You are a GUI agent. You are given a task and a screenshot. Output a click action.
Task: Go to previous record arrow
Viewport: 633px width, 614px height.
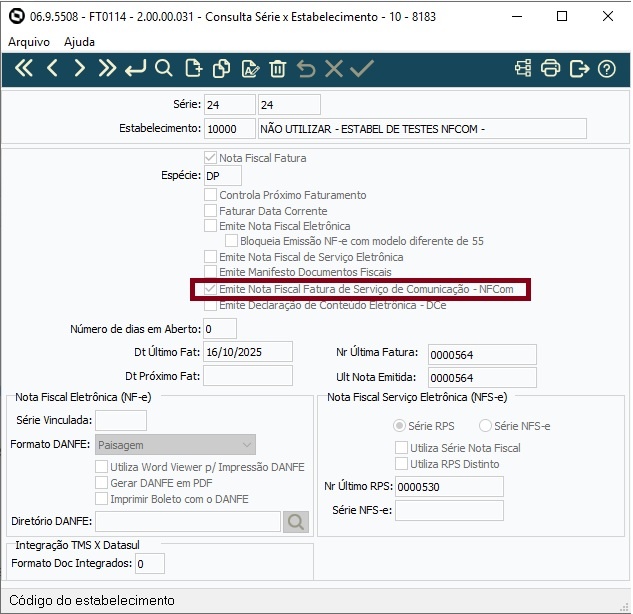click(52, 68)
